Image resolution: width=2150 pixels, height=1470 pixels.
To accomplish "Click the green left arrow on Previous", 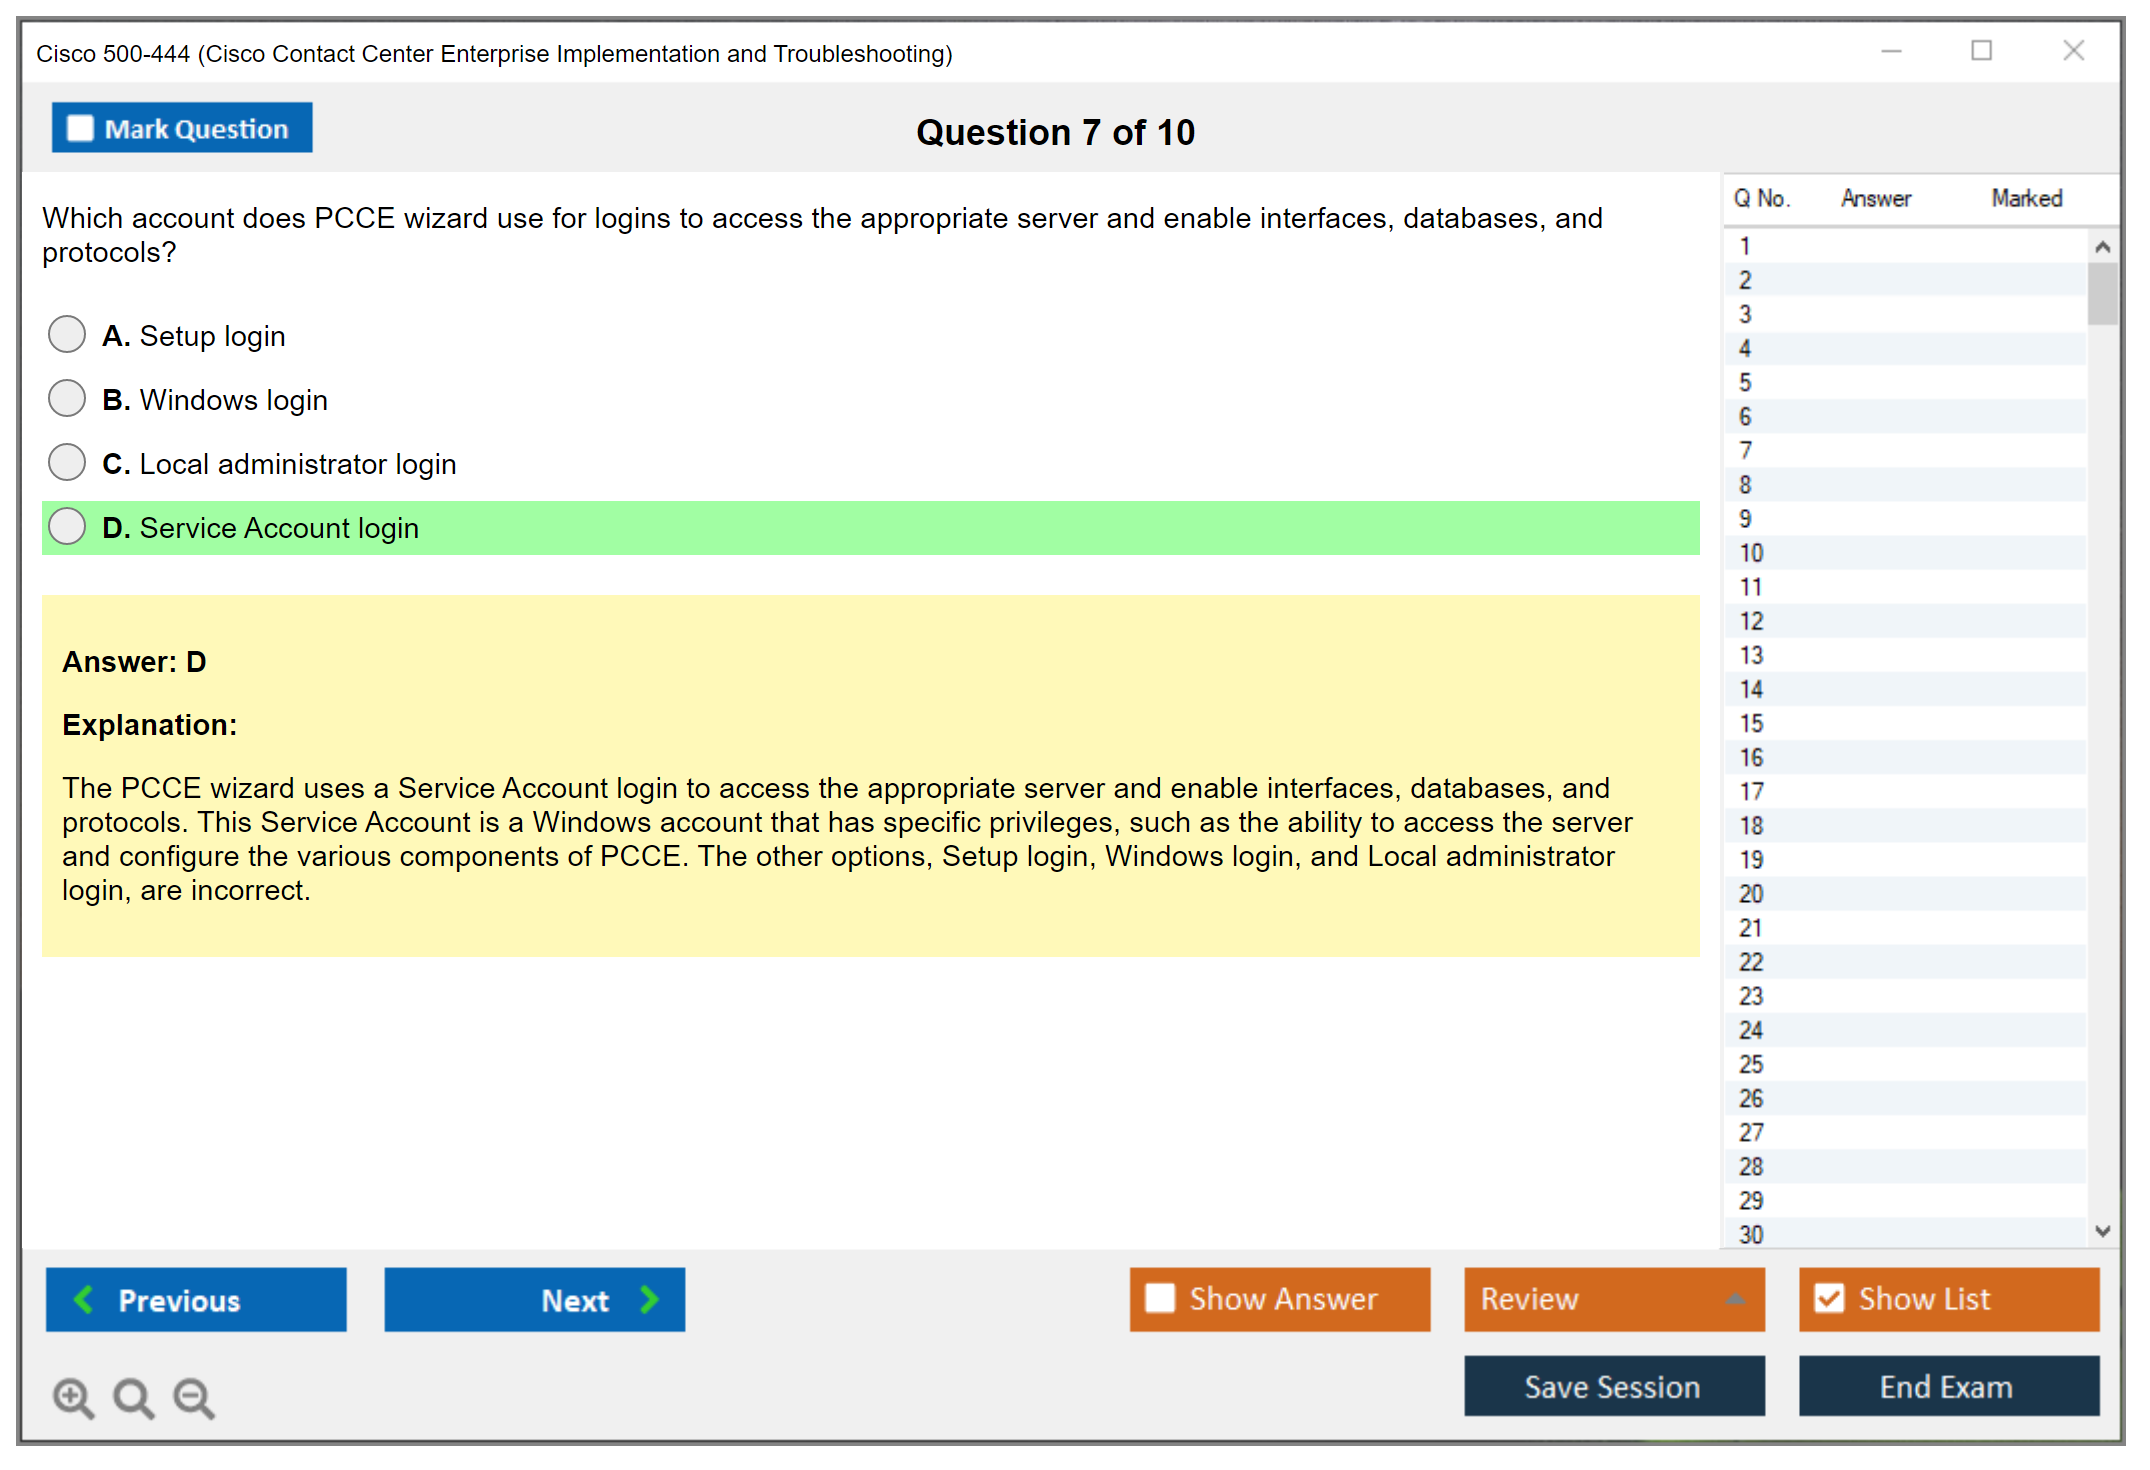I will click(x=85, y=1299).
